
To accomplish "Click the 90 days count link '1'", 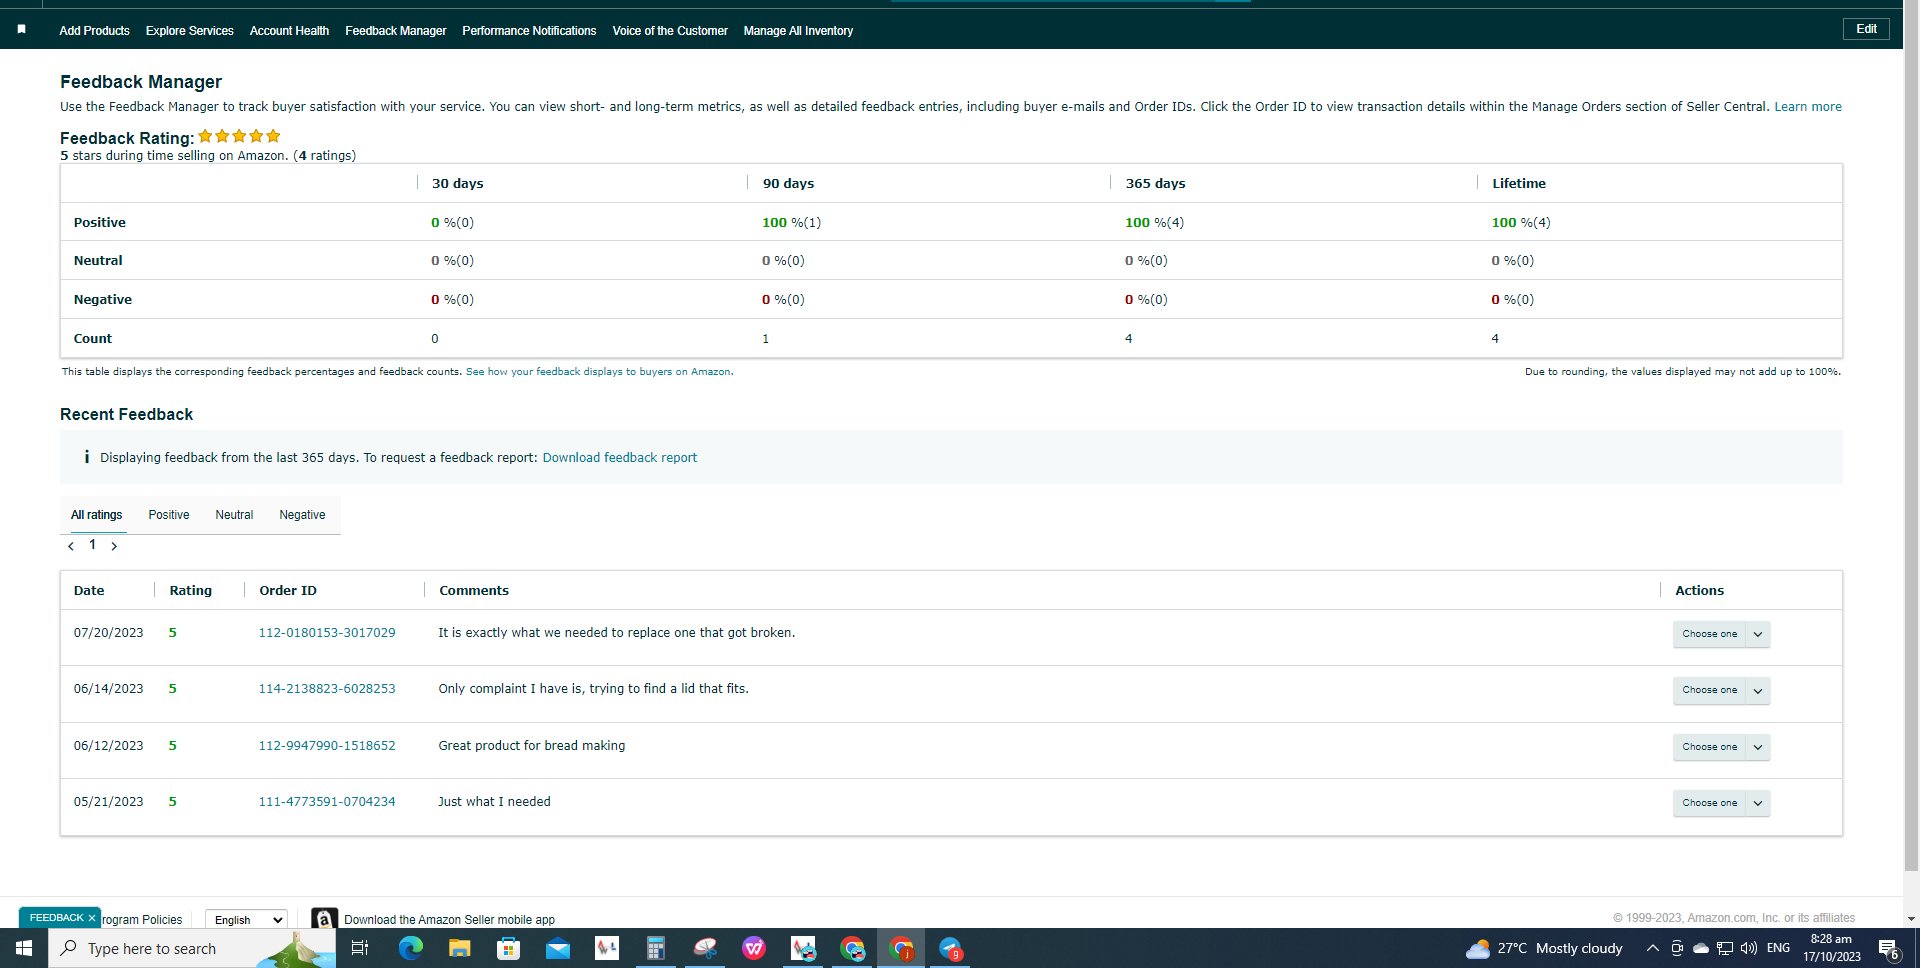I will [x=766, y=339].
